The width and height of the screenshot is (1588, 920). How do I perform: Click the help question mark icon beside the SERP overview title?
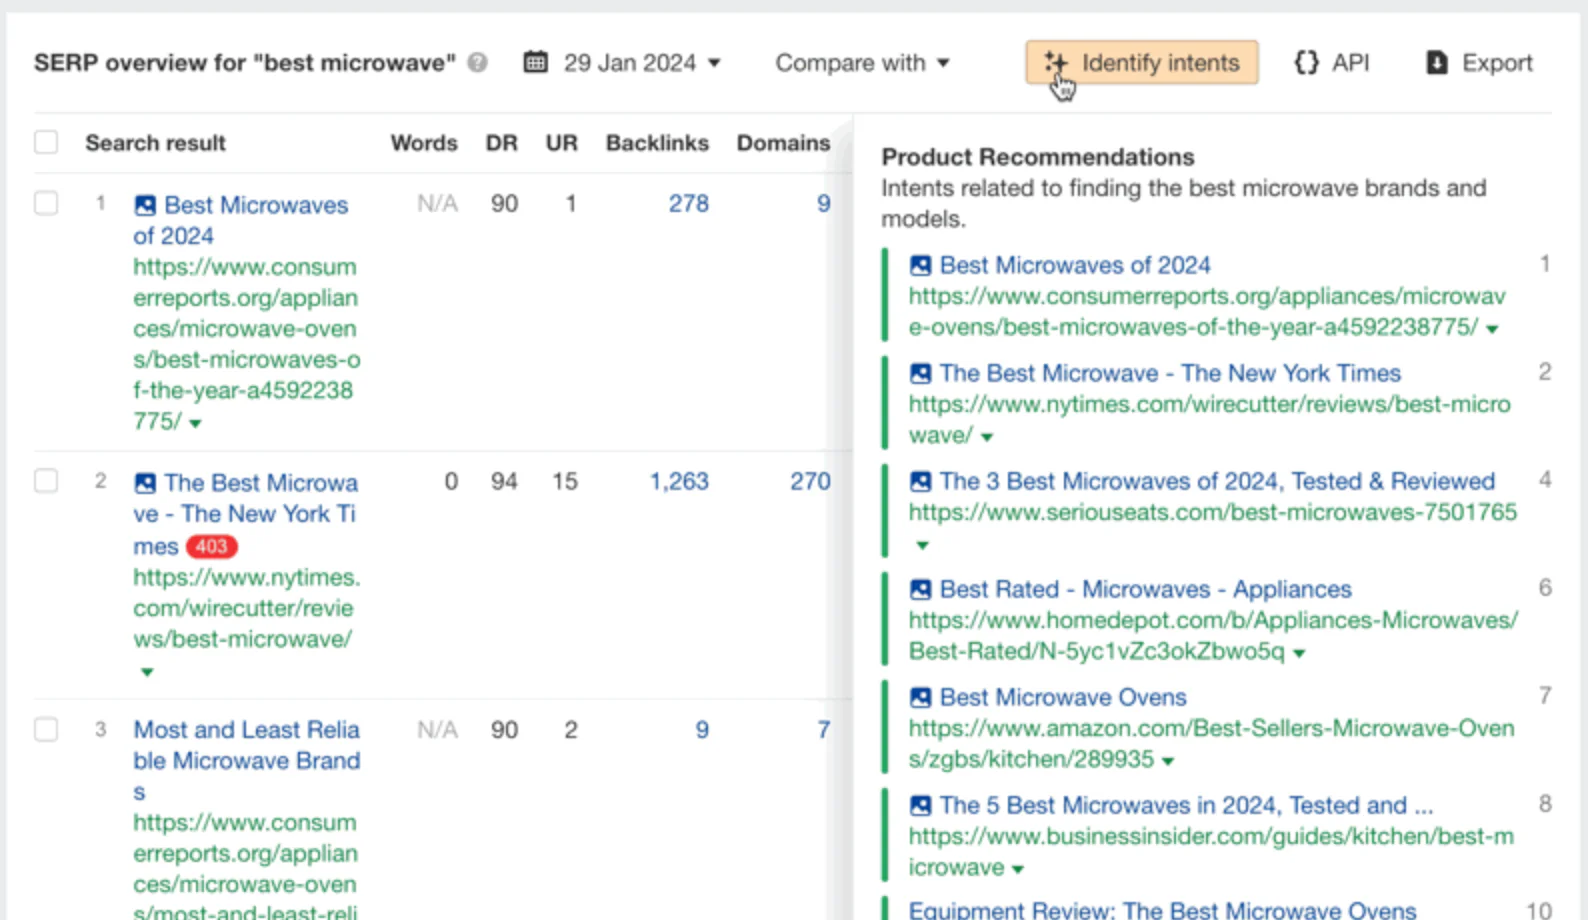point(478,63)
